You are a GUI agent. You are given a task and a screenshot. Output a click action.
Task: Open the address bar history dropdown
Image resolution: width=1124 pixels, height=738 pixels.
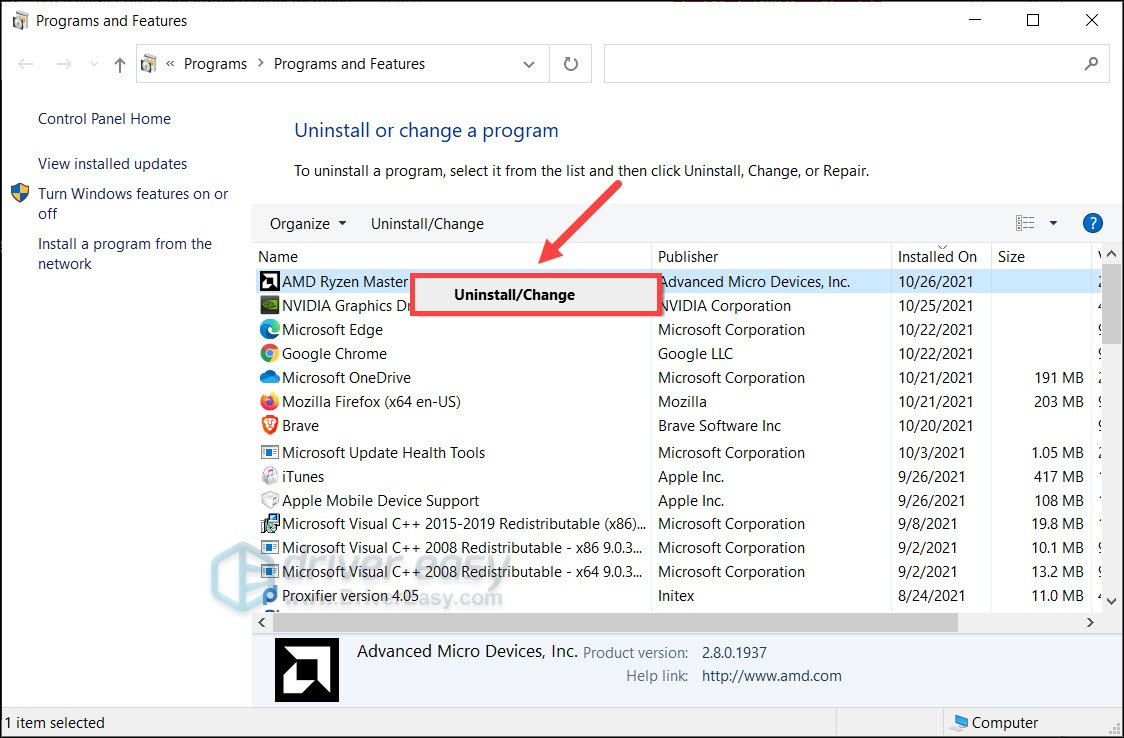(x=529, y=64)
